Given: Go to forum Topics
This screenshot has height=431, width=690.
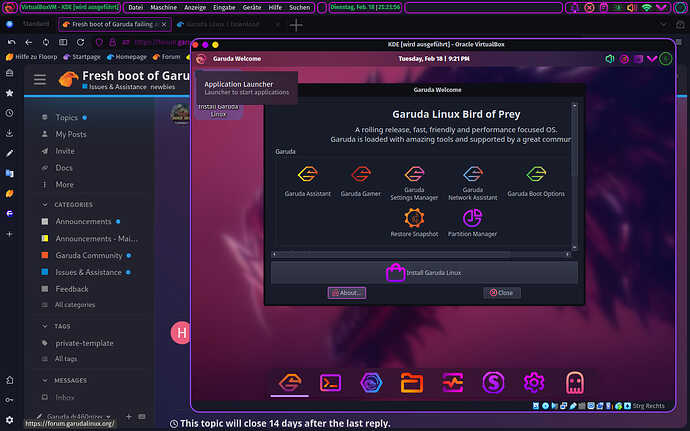Looking at the screenshot, I should (x=66, y=118).
